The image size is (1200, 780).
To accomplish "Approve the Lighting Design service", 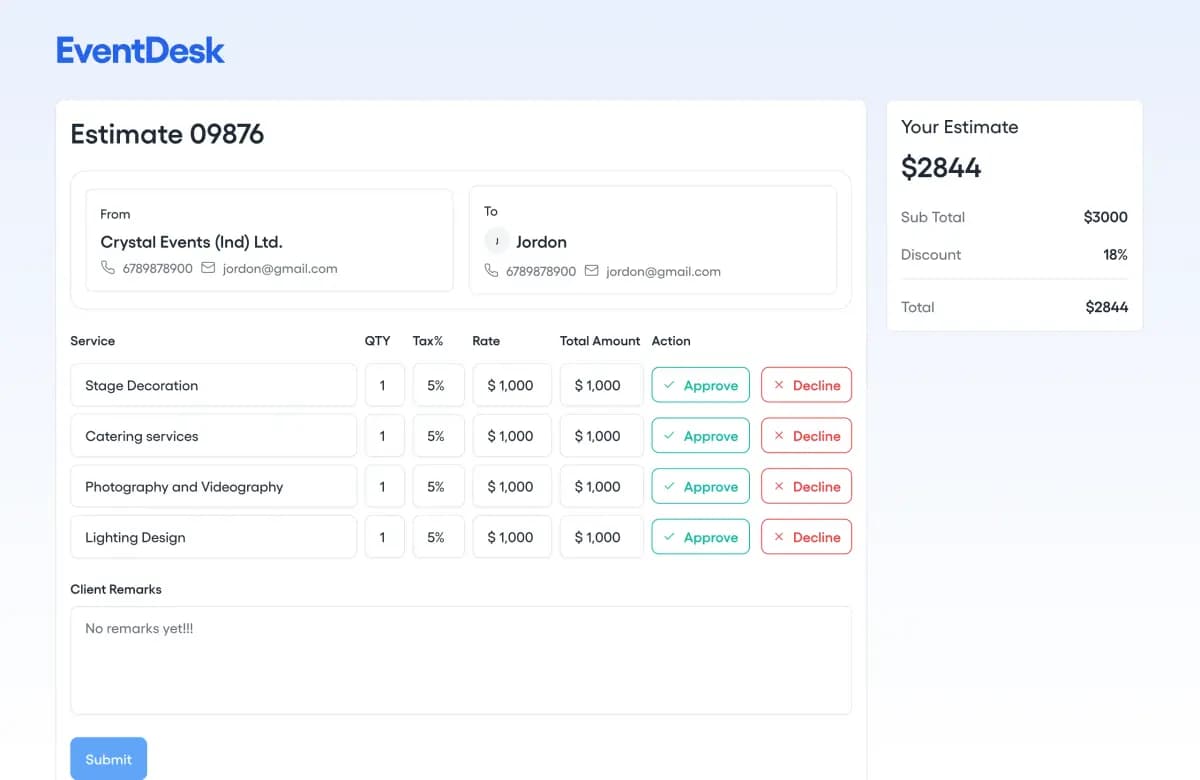I will click(x=700, y=537).
